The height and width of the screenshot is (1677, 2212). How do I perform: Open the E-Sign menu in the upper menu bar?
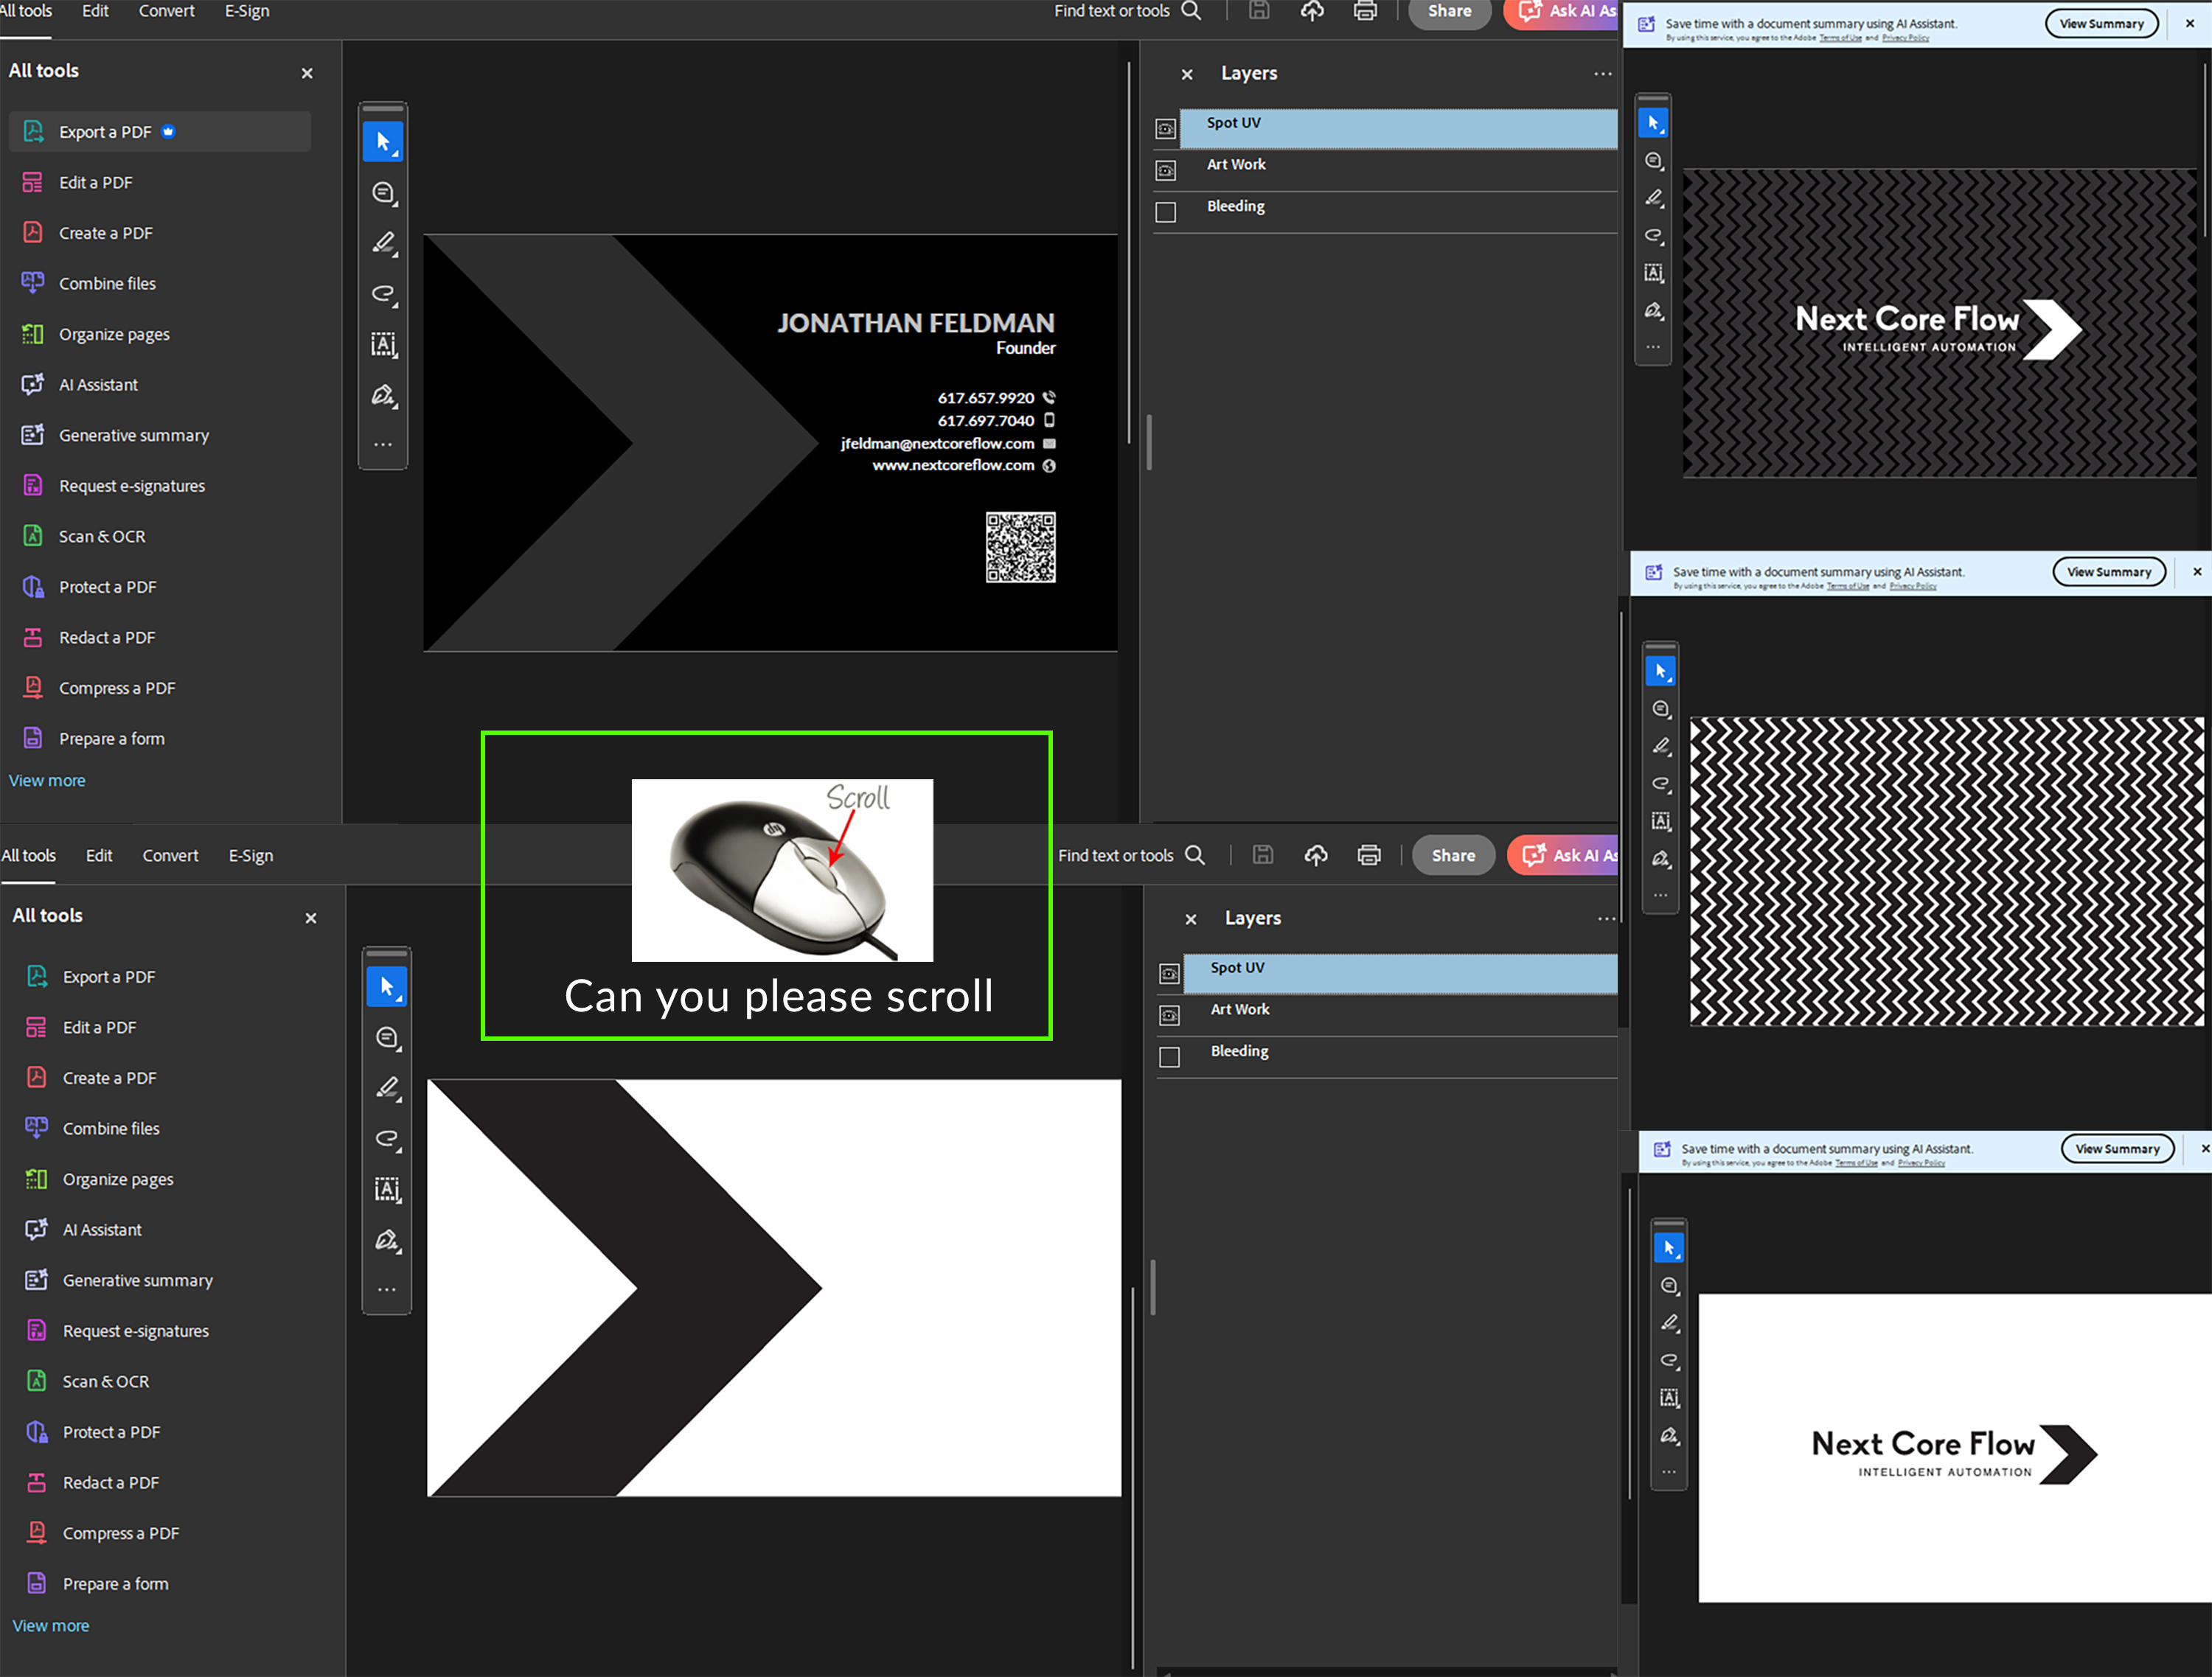247,11
